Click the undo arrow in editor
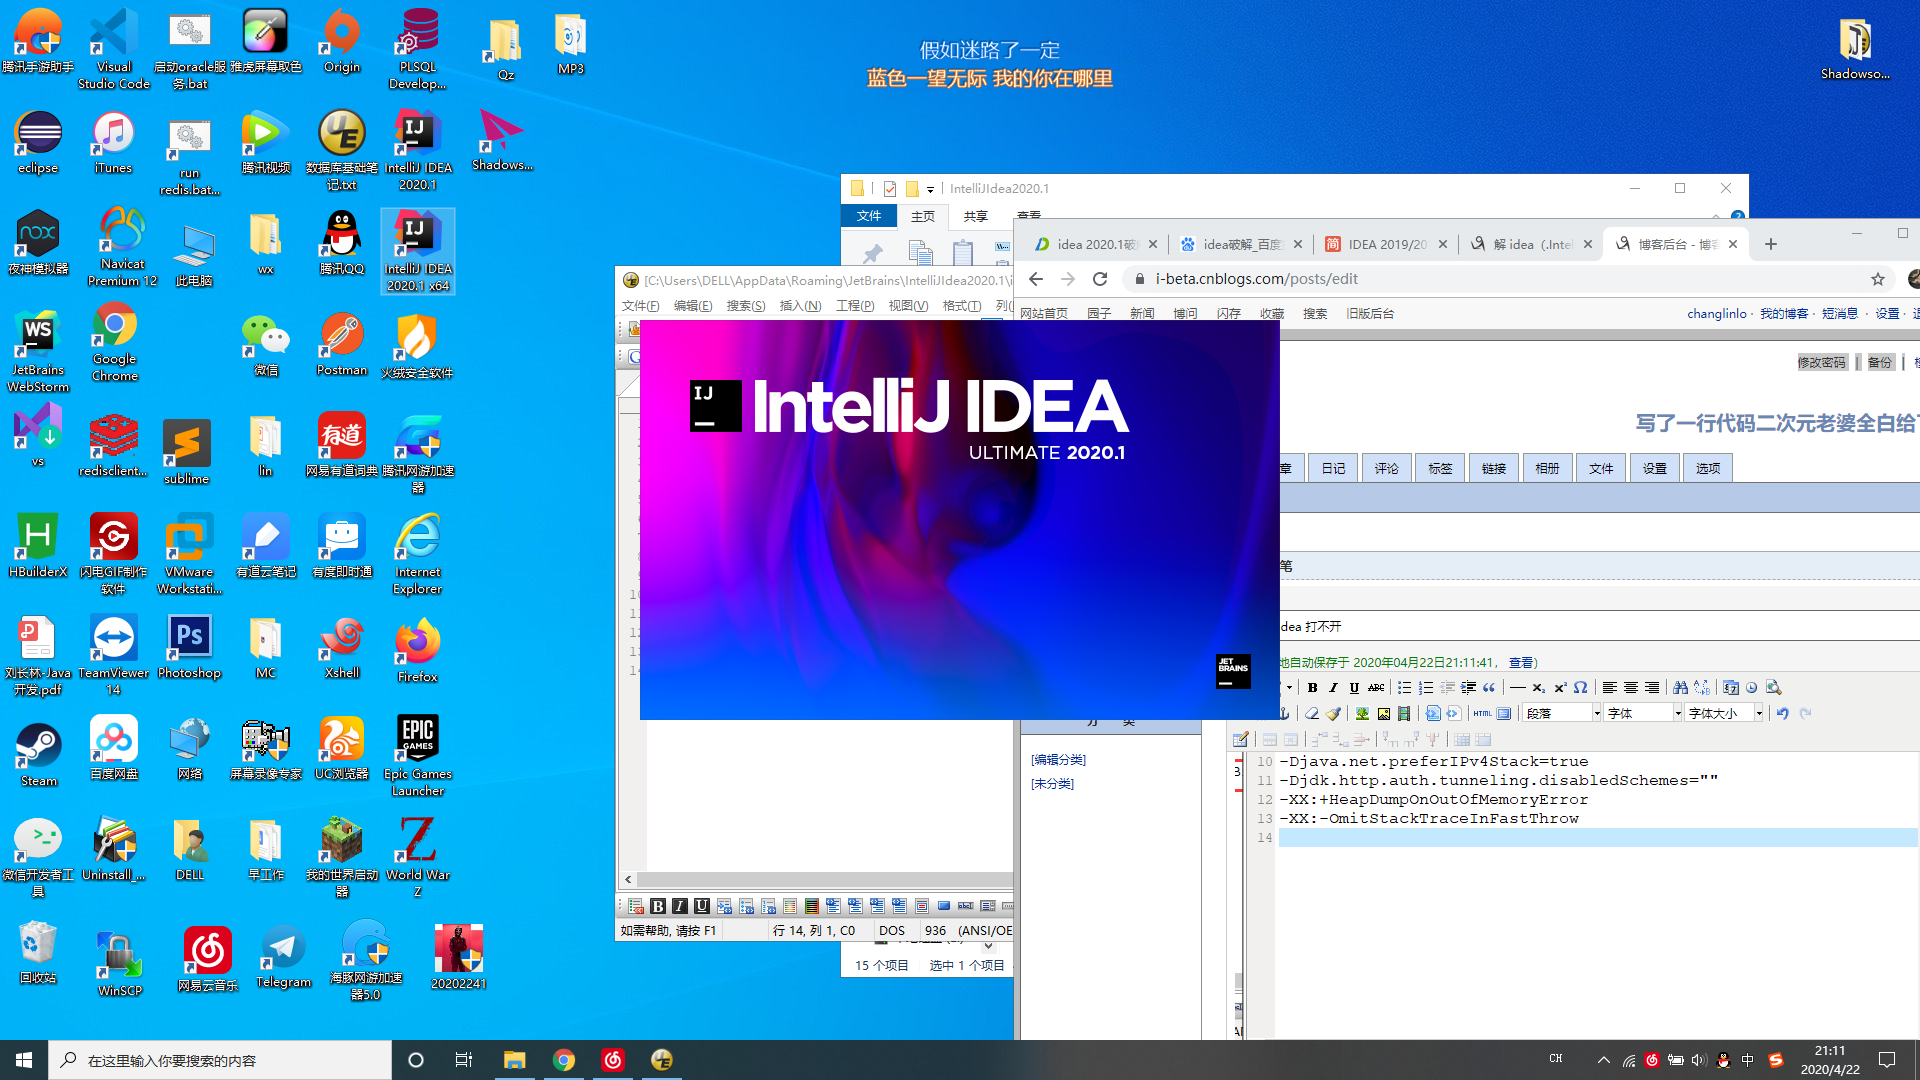The width and height of the screenshot is (1920, 1080). pos(1782,713)
